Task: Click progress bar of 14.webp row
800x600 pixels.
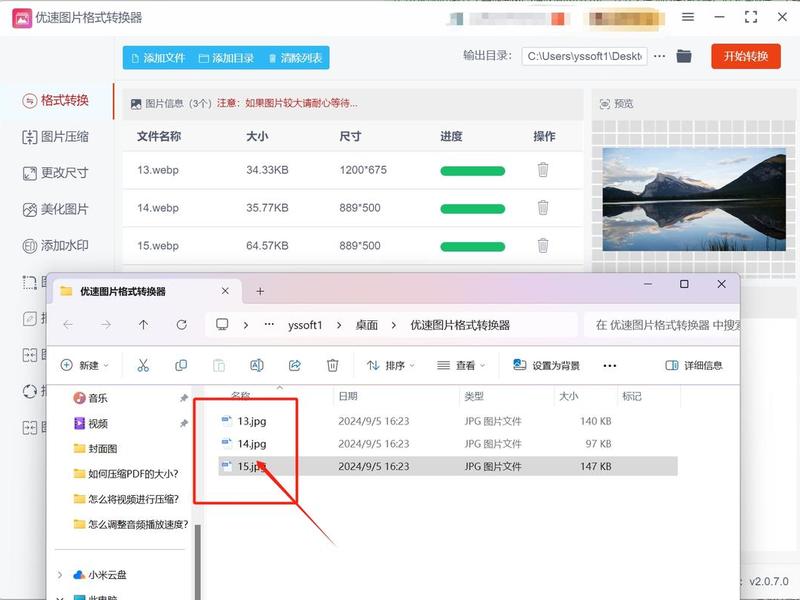Action: pos(472,209)
